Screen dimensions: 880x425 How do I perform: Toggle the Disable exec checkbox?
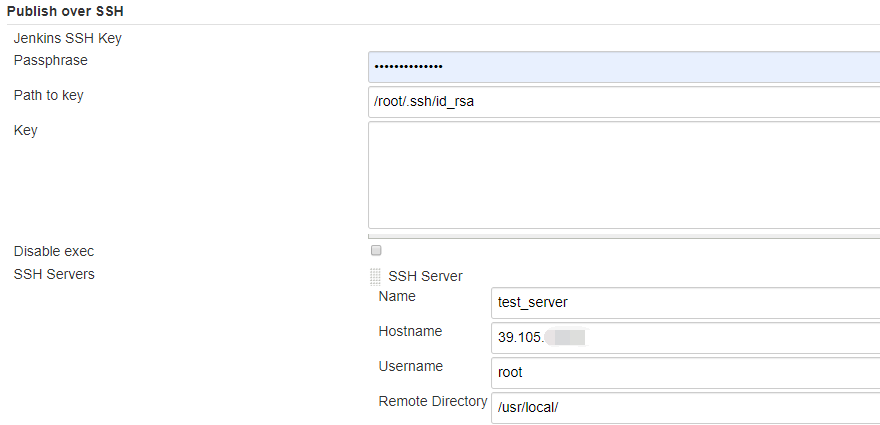pyautogui.click(x=376, y=250)
